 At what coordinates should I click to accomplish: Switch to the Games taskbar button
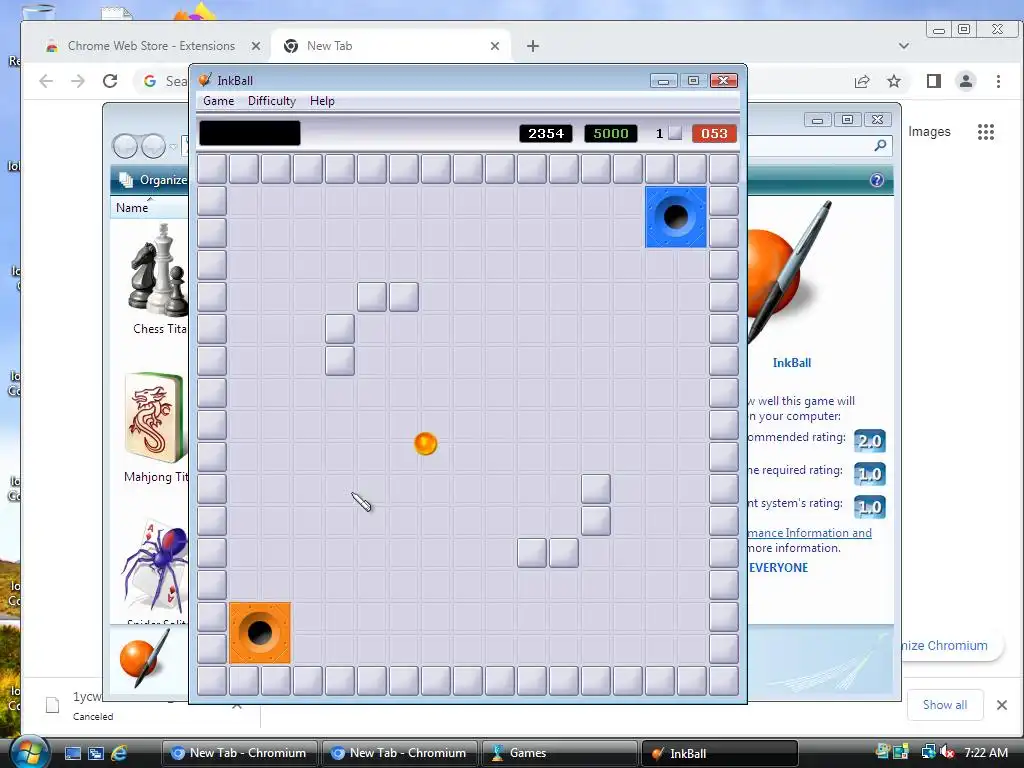tap(559, 753)
